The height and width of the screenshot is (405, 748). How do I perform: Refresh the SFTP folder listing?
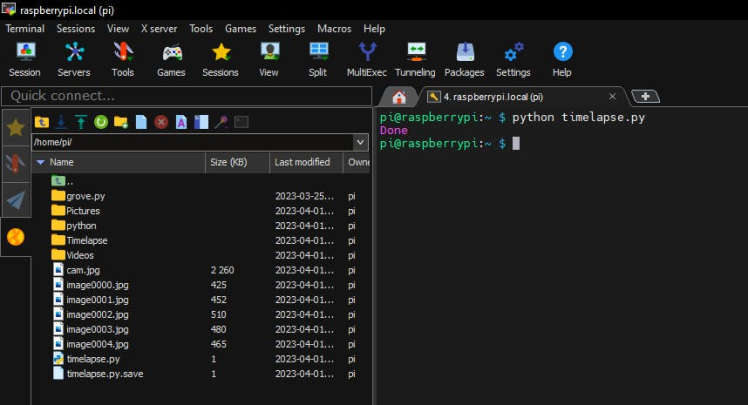[101, 122]
